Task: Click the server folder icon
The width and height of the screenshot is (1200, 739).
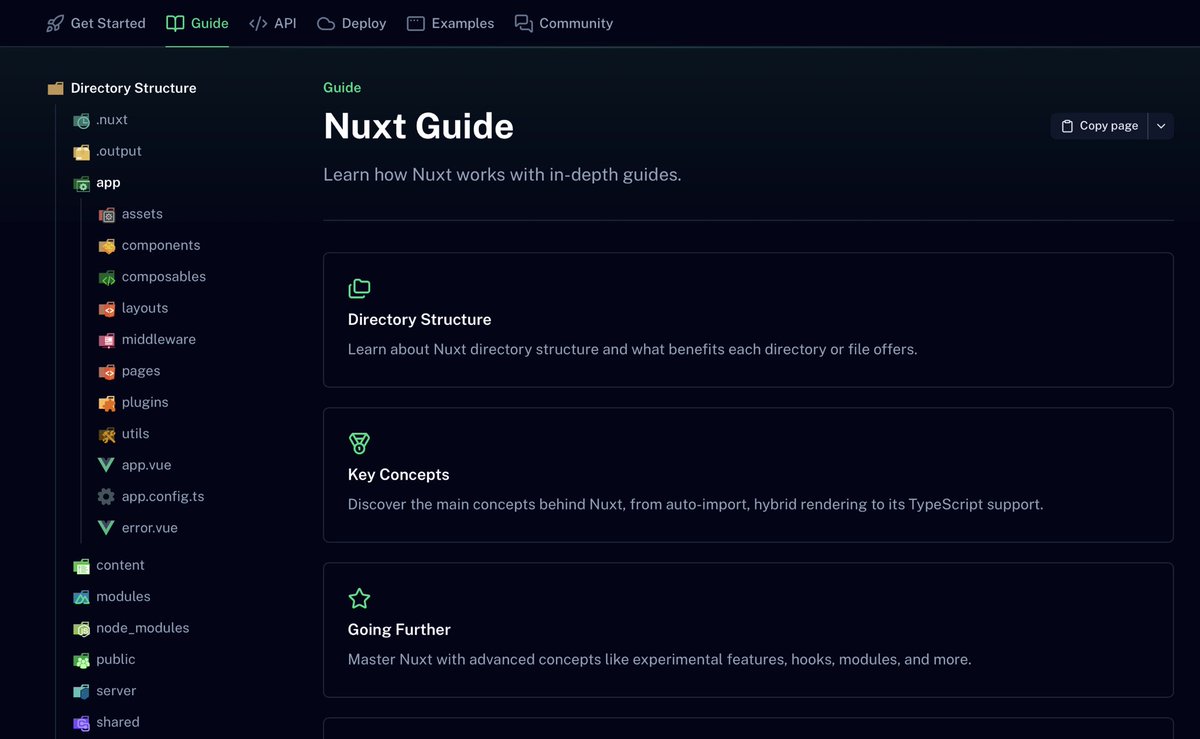Action: click(82, 691)
